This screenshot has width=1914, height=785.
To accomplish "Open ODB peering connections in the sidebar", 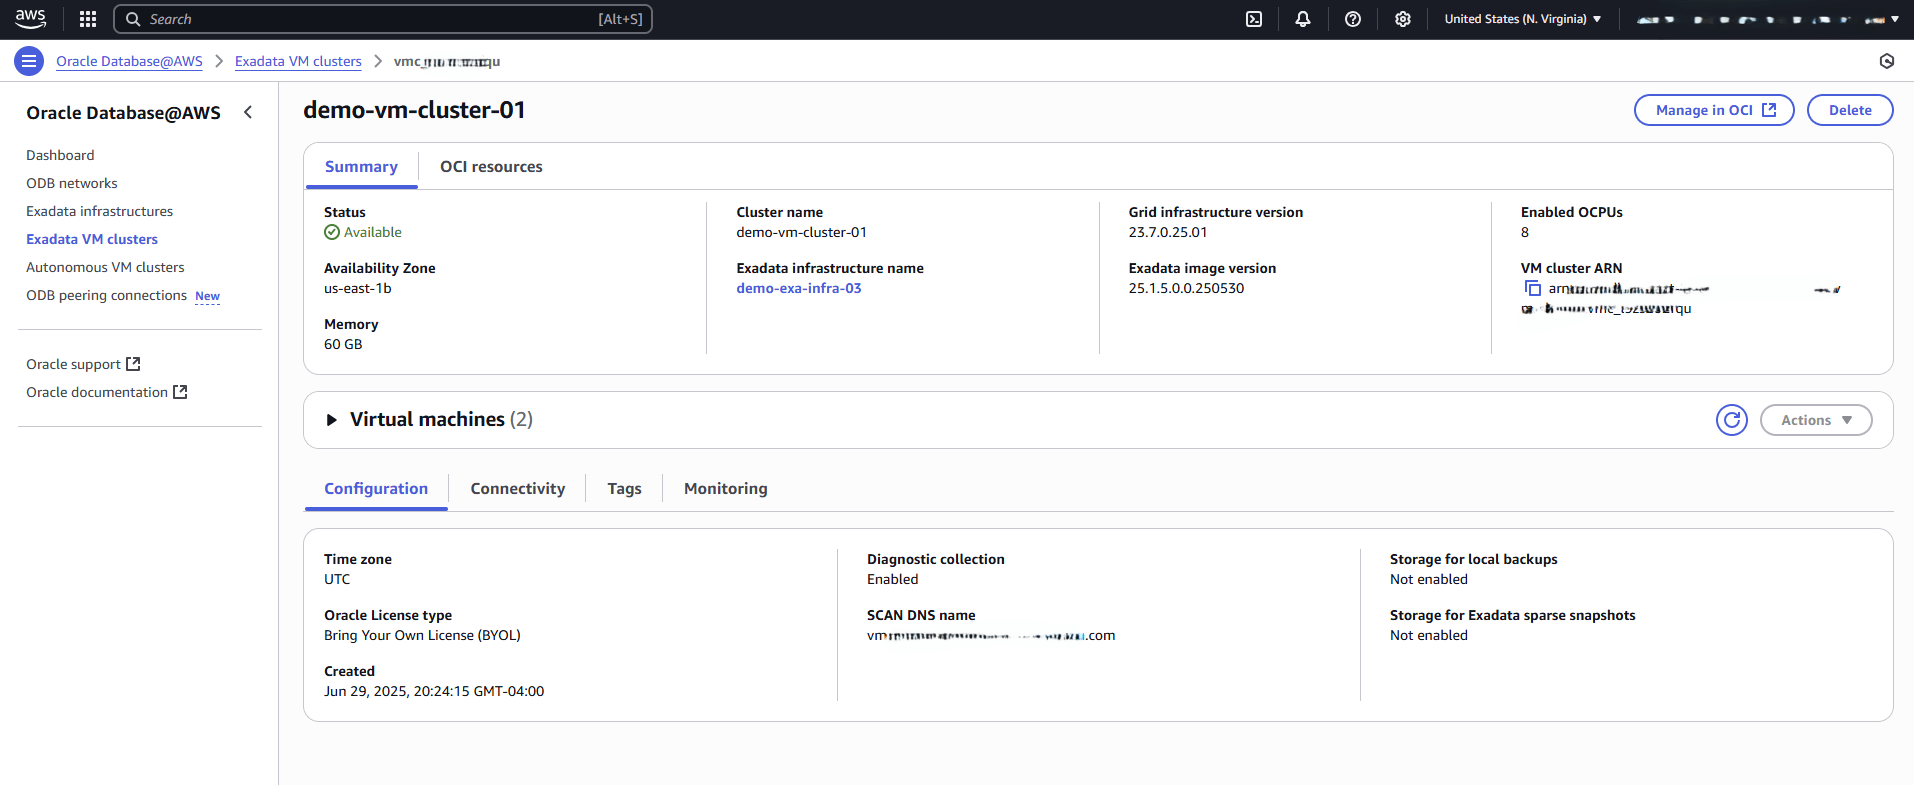I will pyautogui.click(x=106, y=295).
